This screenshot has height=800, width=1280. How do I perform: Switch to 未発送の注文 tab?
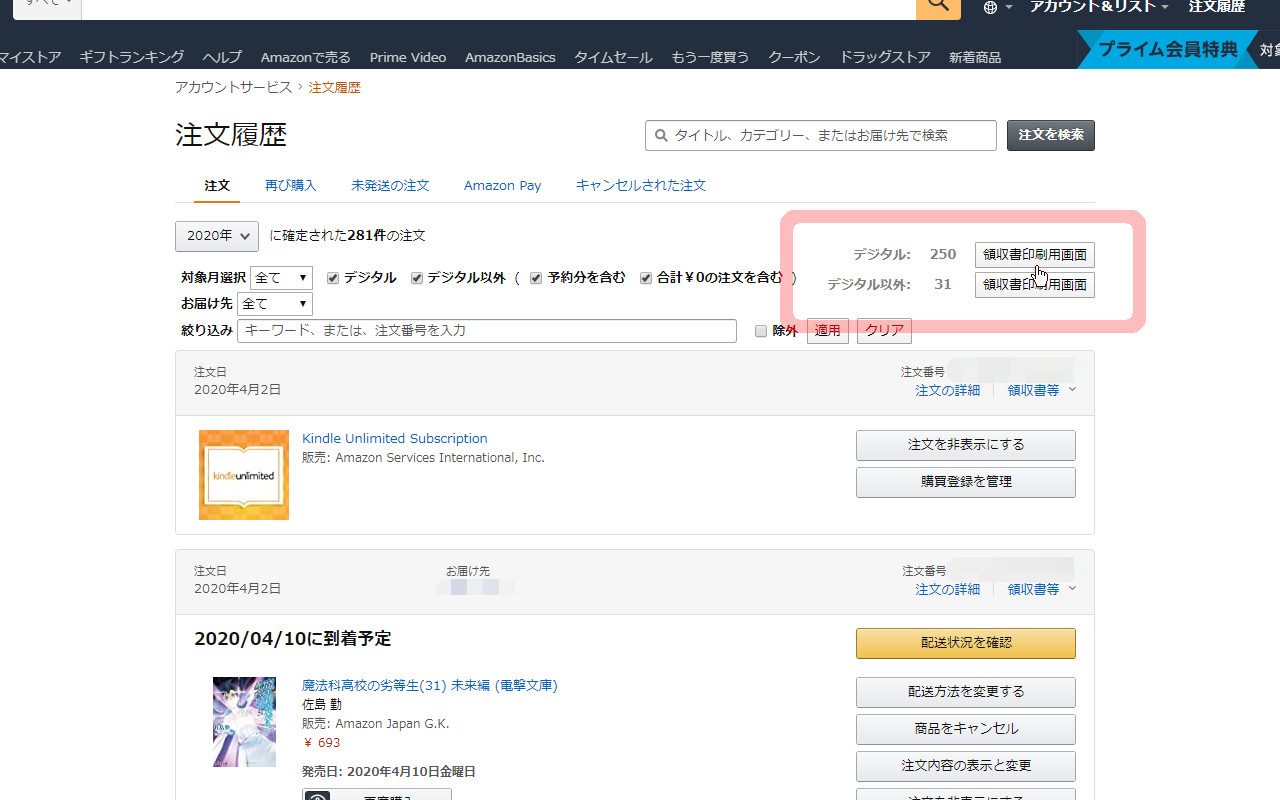point(390,186)
